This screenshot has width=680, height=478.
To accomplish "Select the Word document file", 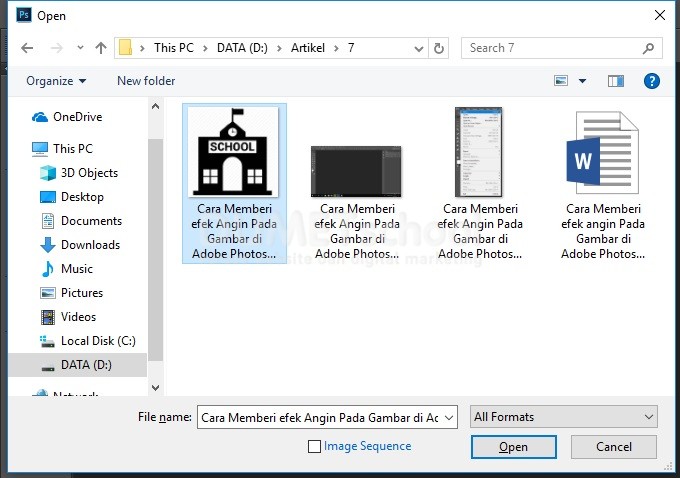I will tap(603, 185).
